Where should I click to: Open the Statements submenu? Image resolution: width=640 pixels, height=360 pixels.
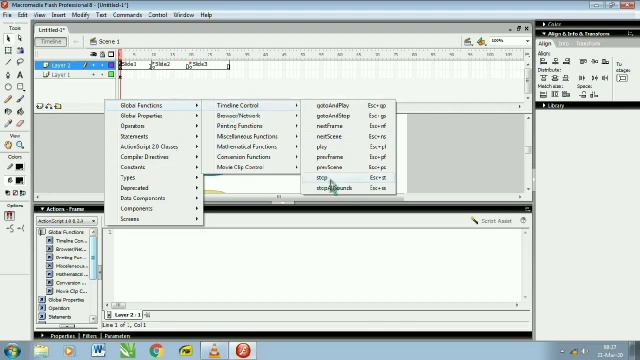pos(154,136)
